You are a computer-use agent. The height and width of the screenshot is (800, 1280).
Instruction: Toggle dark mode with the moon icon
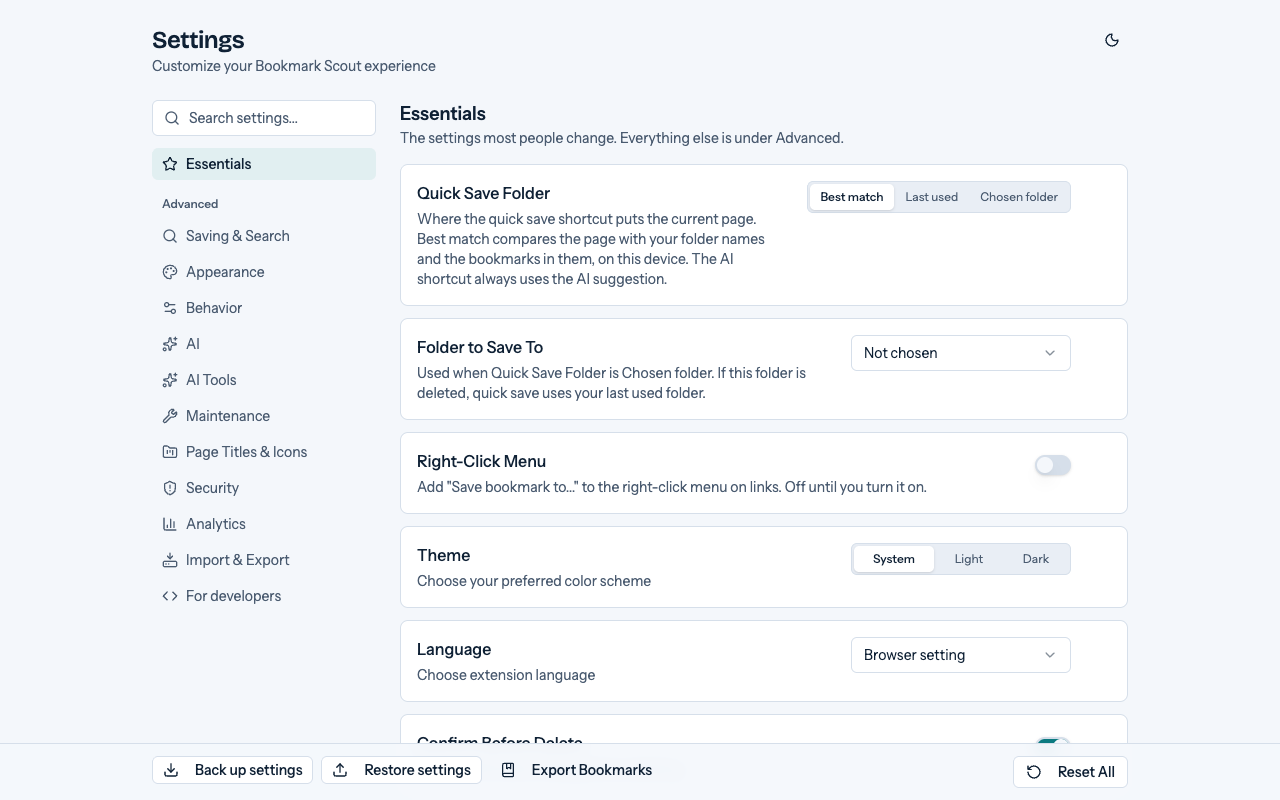click(1111, 40)
